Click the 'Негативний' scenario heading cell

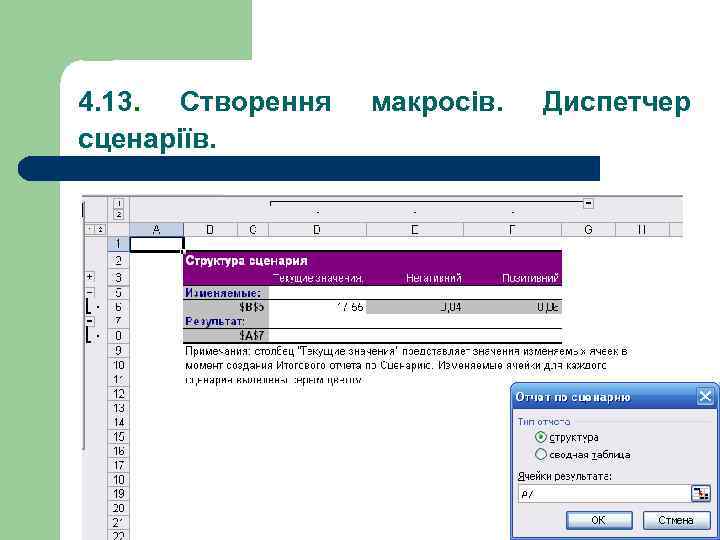415,278
